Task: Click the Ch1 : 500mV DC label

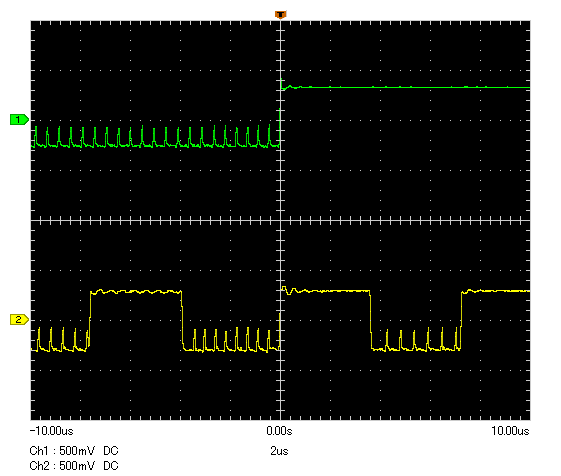Action: (x=74, y=451)
